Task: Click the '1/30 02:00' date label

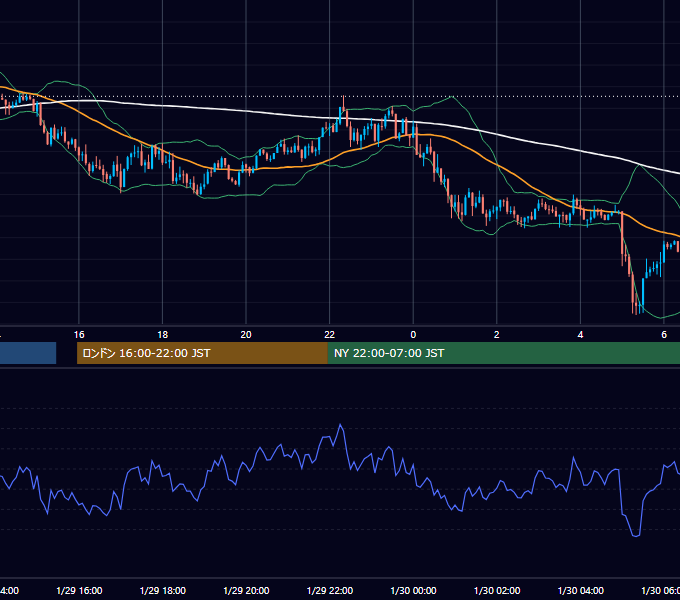Action: 497,590
